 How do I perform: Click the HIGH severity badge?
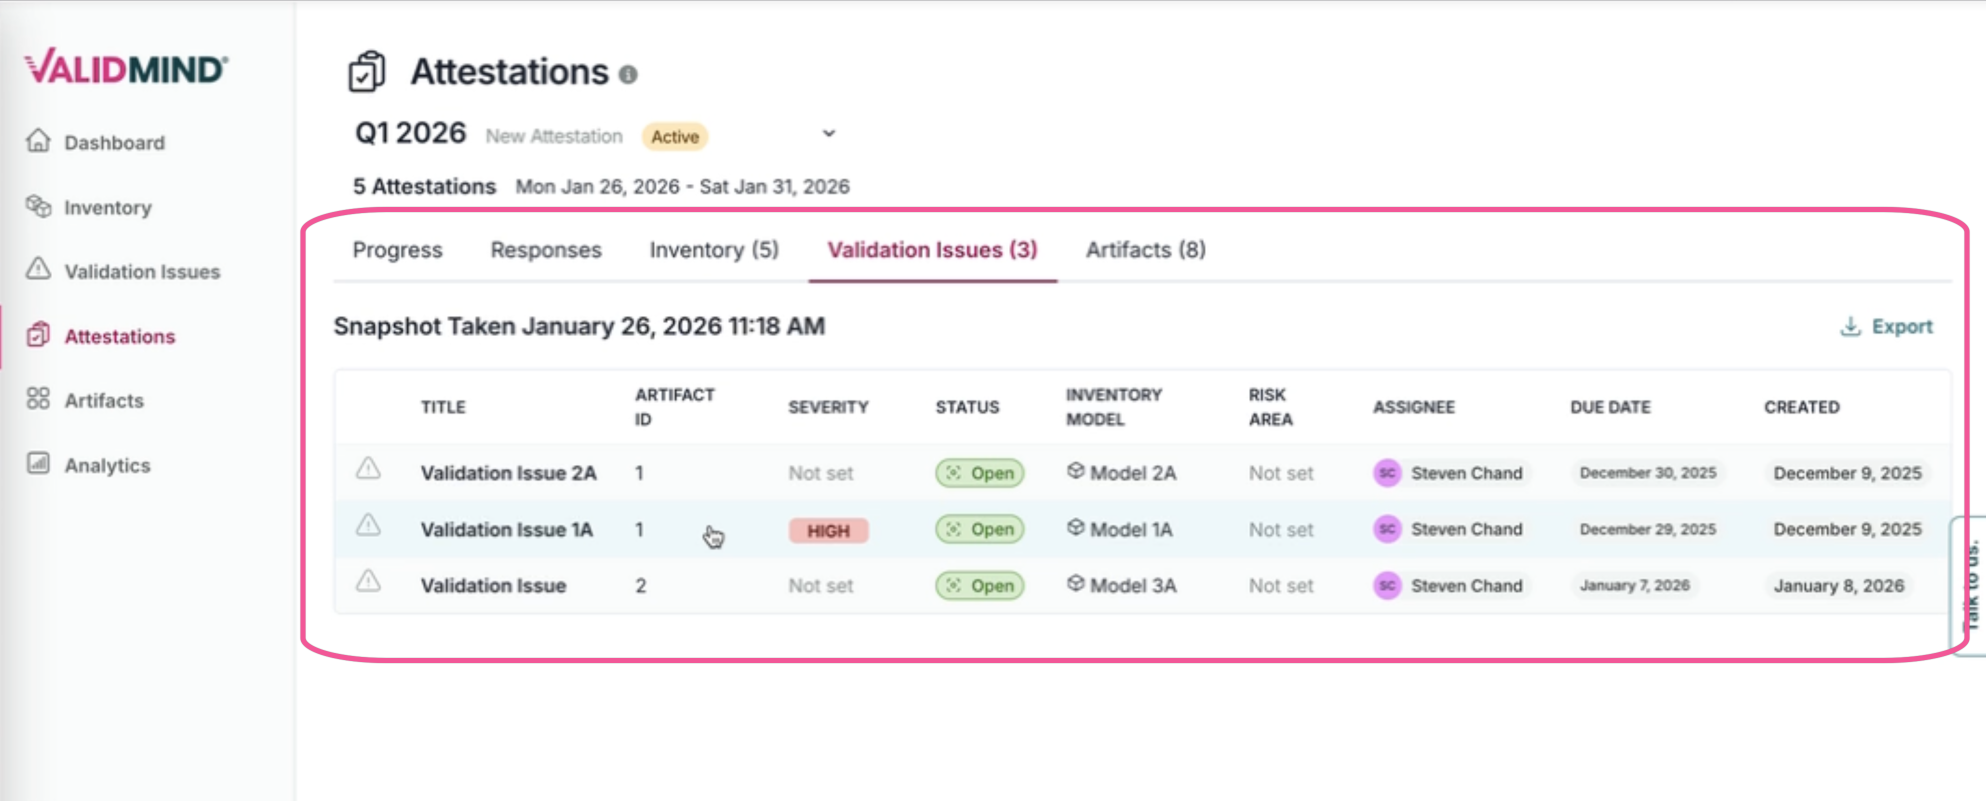click(828, 531)
